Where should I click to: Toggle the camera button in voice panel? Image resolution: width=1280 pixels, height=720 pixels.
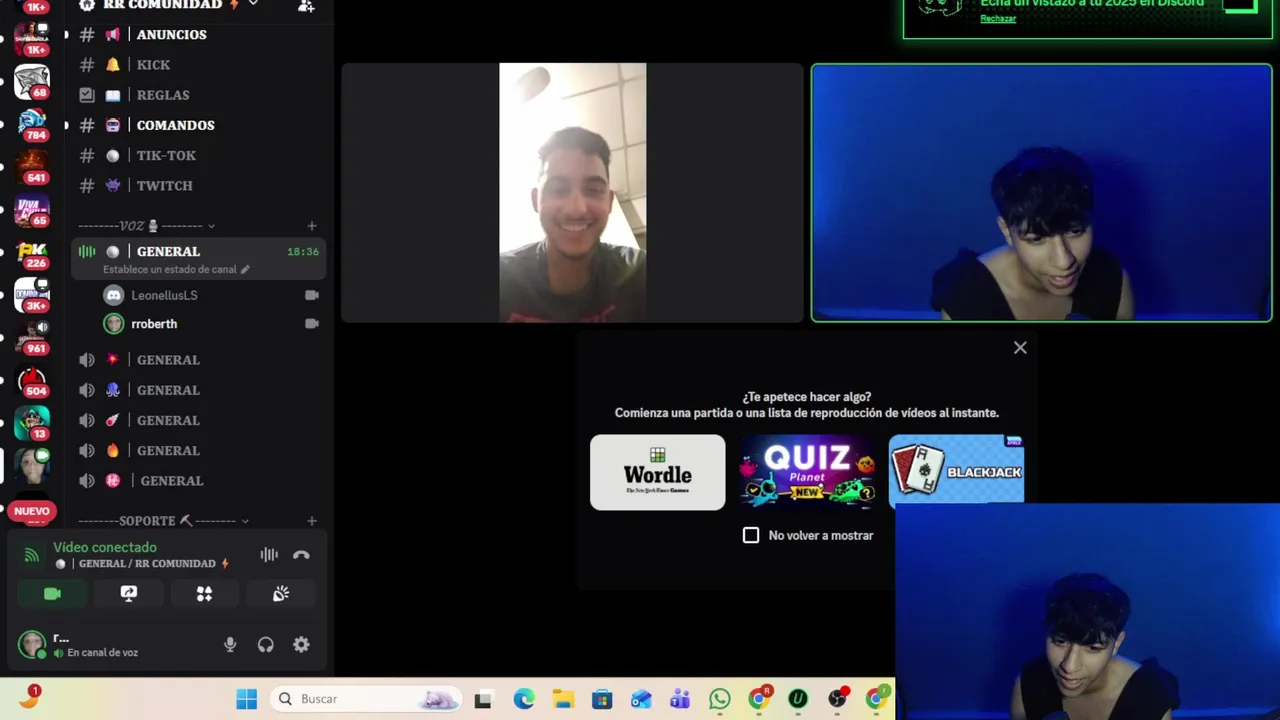[x=52, y=594]
